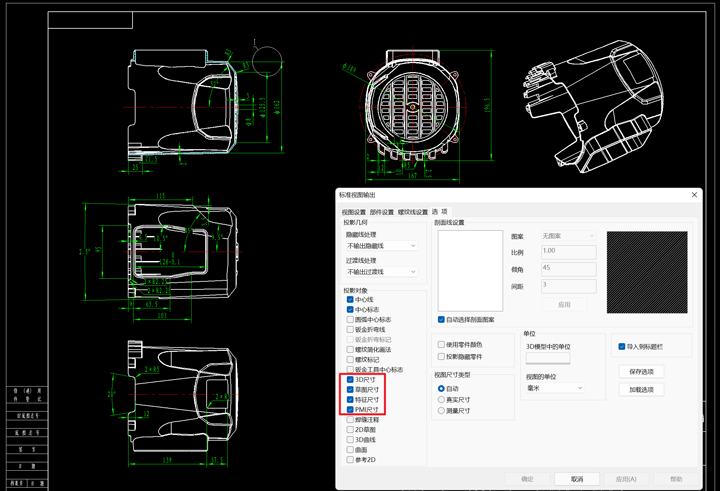Click the 取消 button
The width and height of the screenshot is (720, 491).
tap(577, 479)
